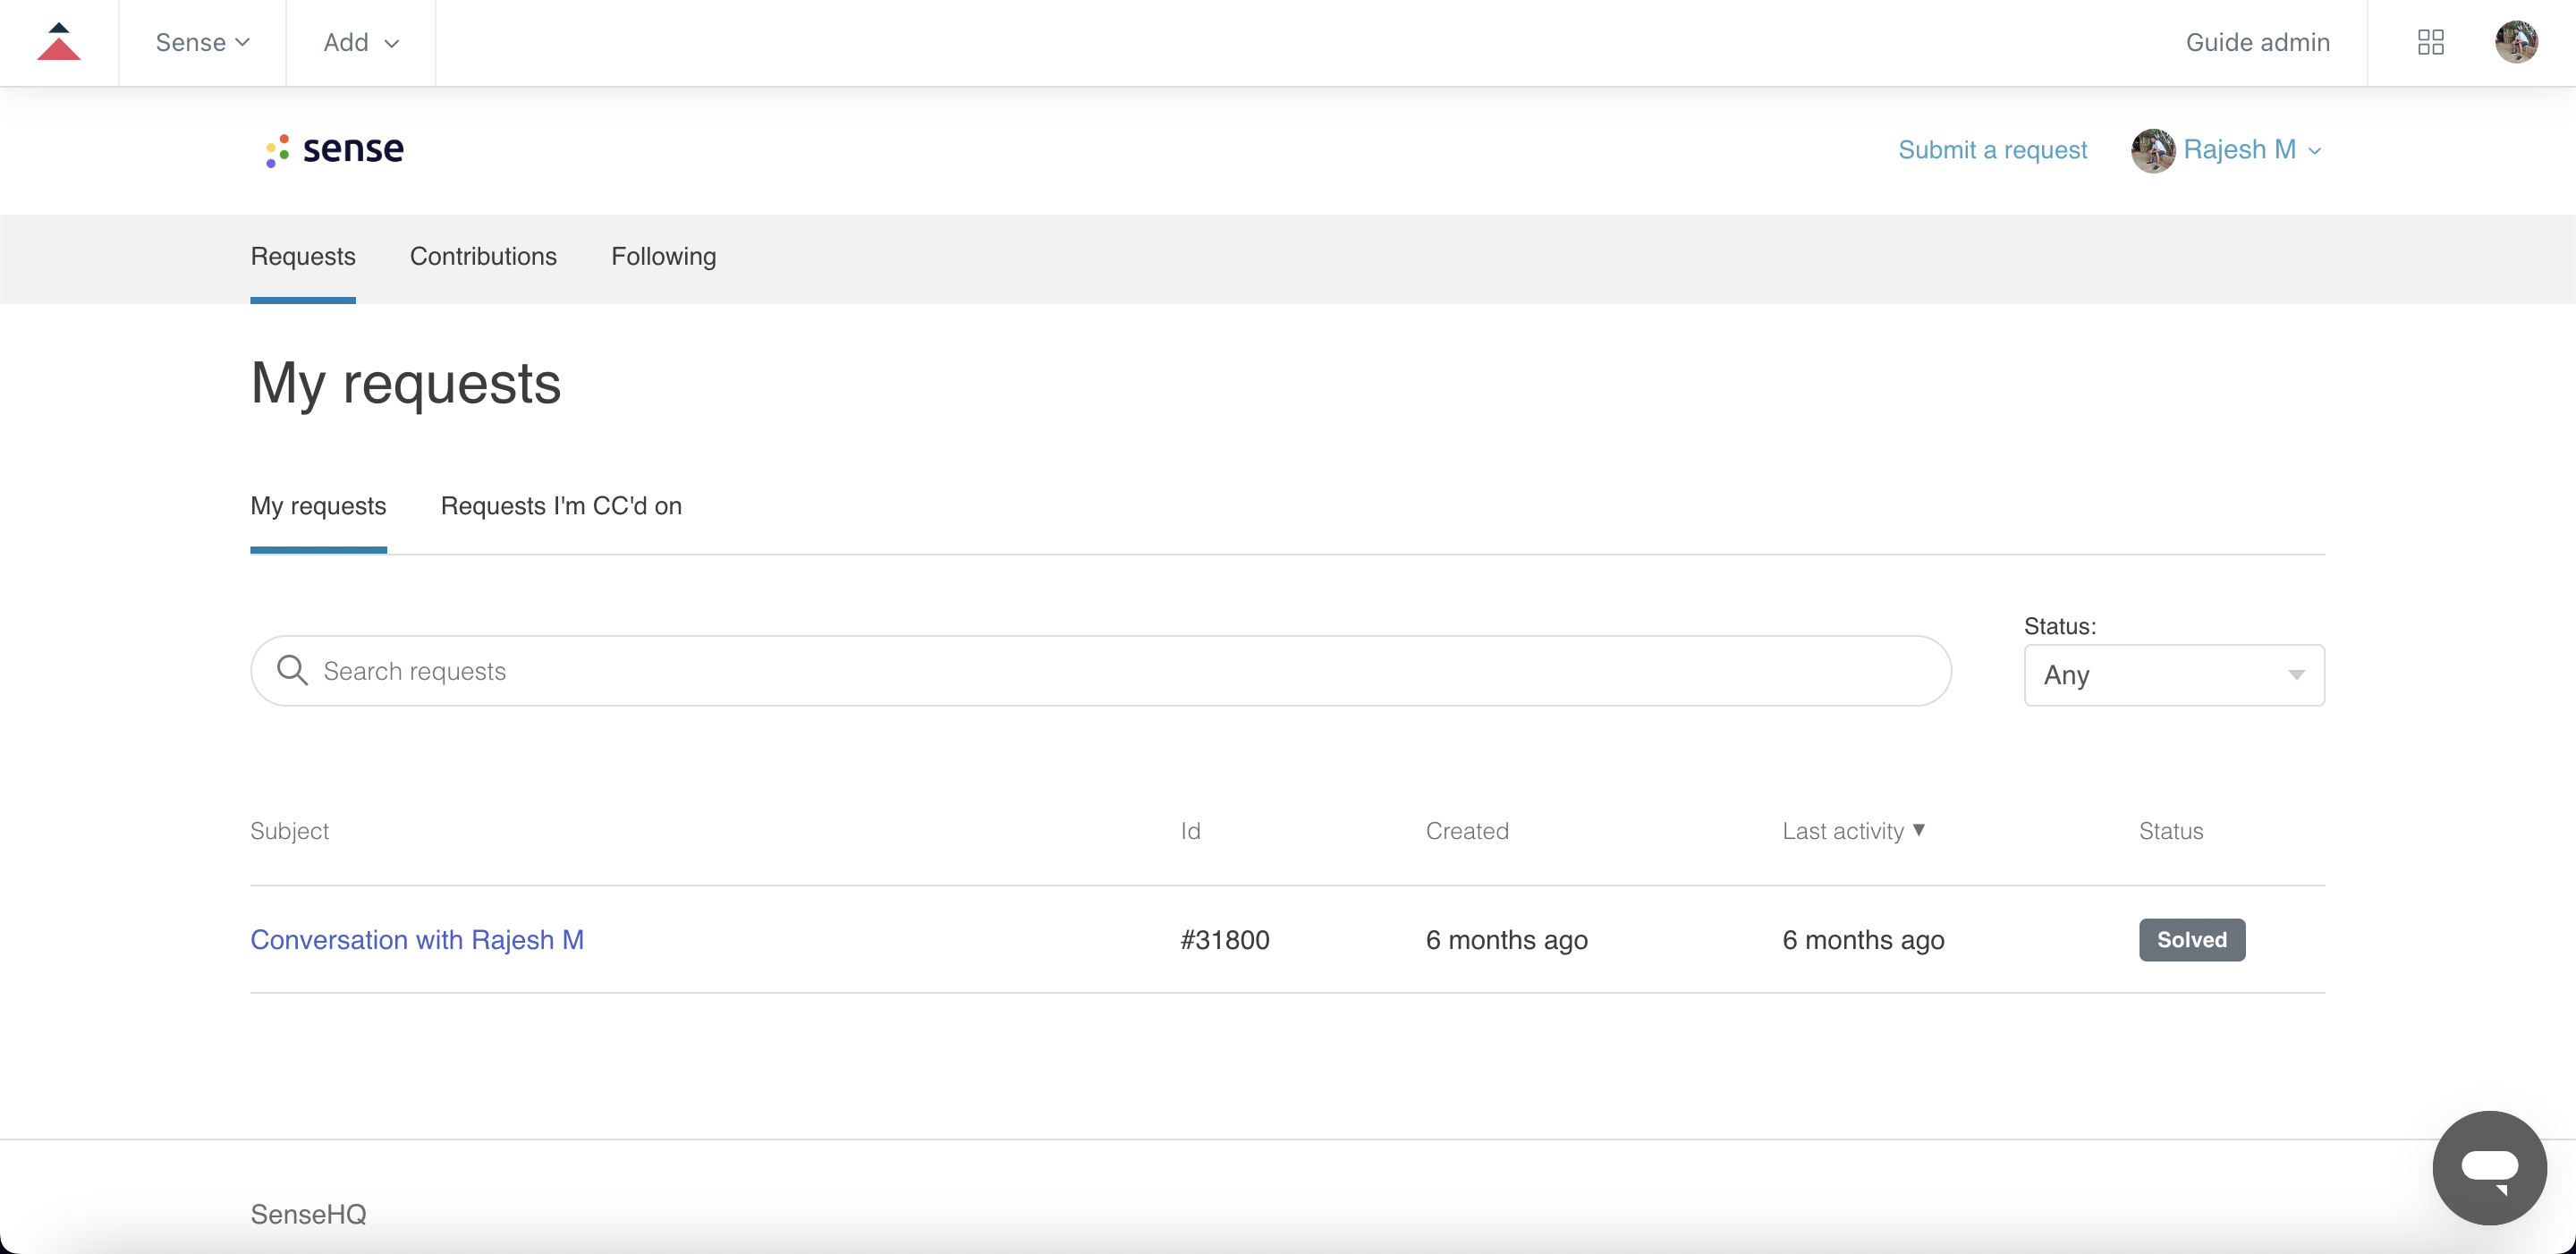Click Rajesh M's avatar picture in header
The image size is (2576, 1254).
click(2153, 150)
